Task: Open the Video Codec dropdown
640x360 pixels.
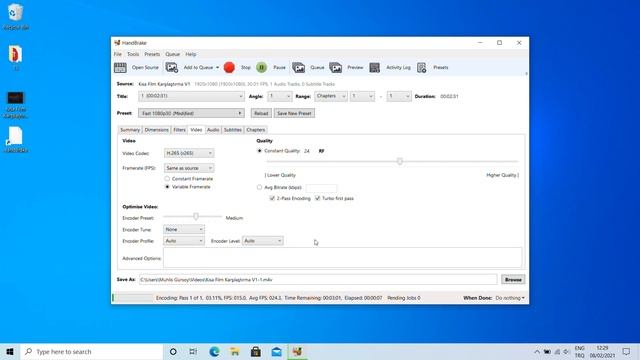Action: click(189, 153)
